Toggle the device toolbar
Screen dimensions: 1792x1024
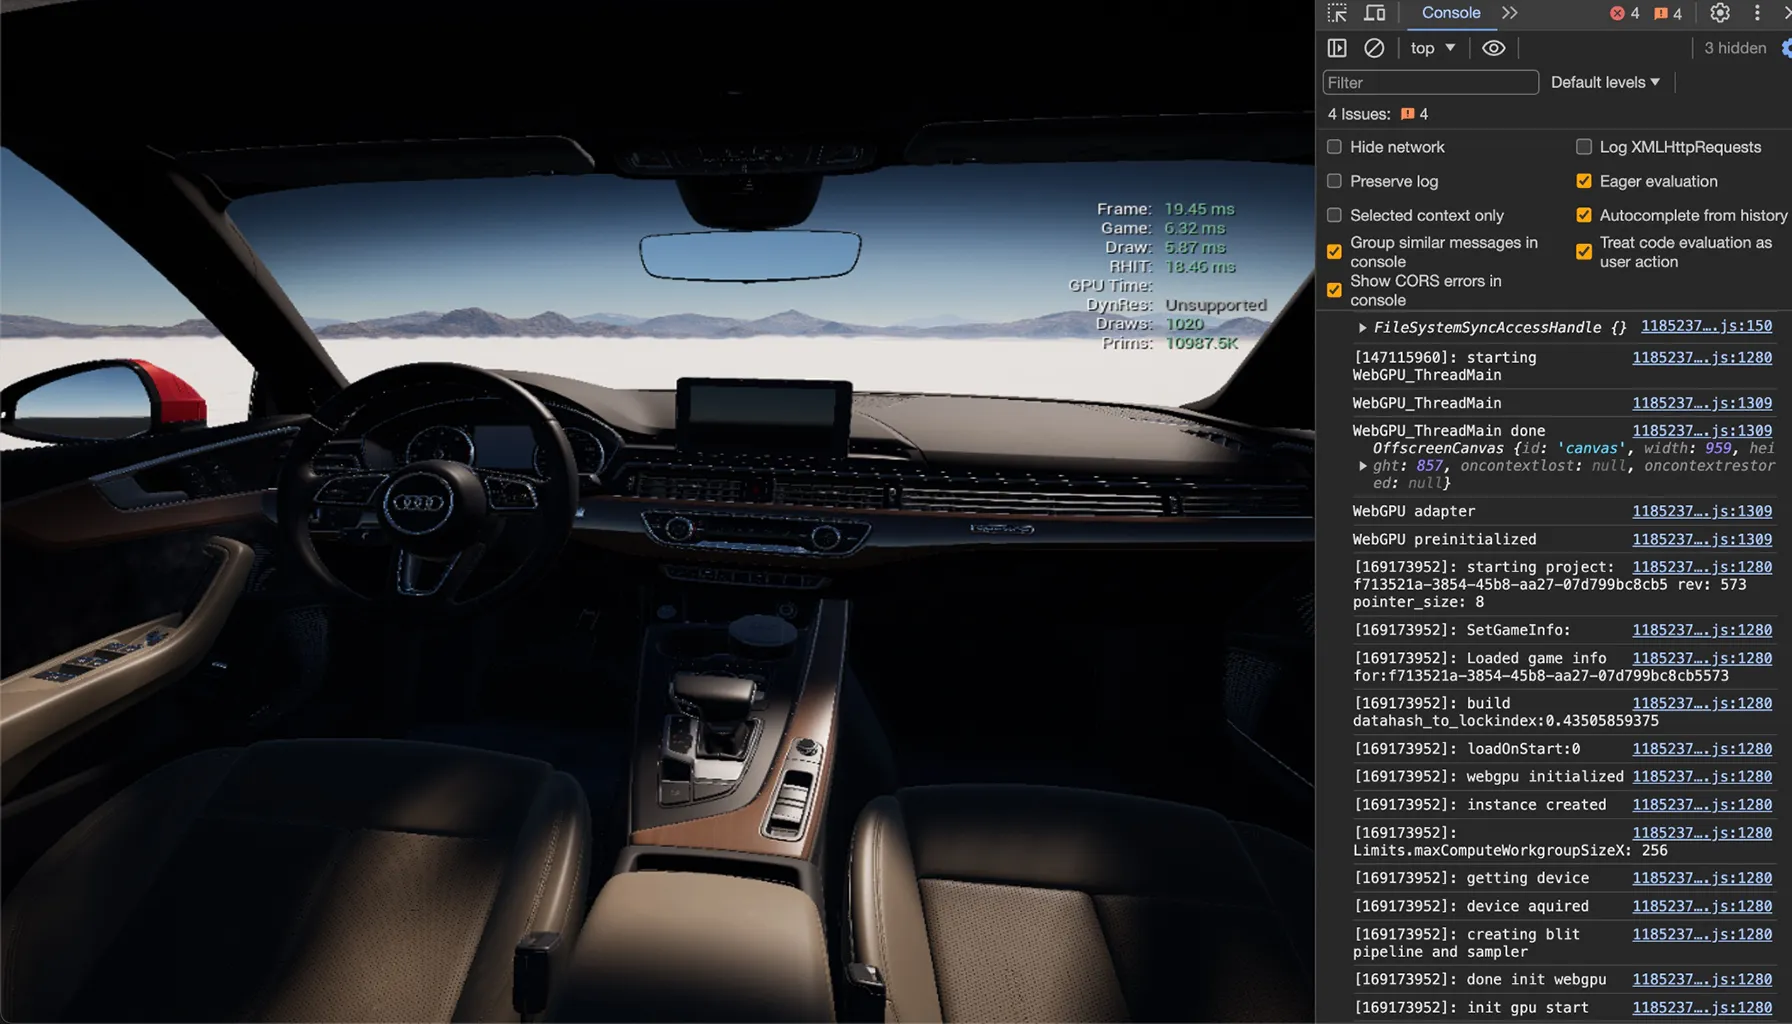coord(1375,13)
